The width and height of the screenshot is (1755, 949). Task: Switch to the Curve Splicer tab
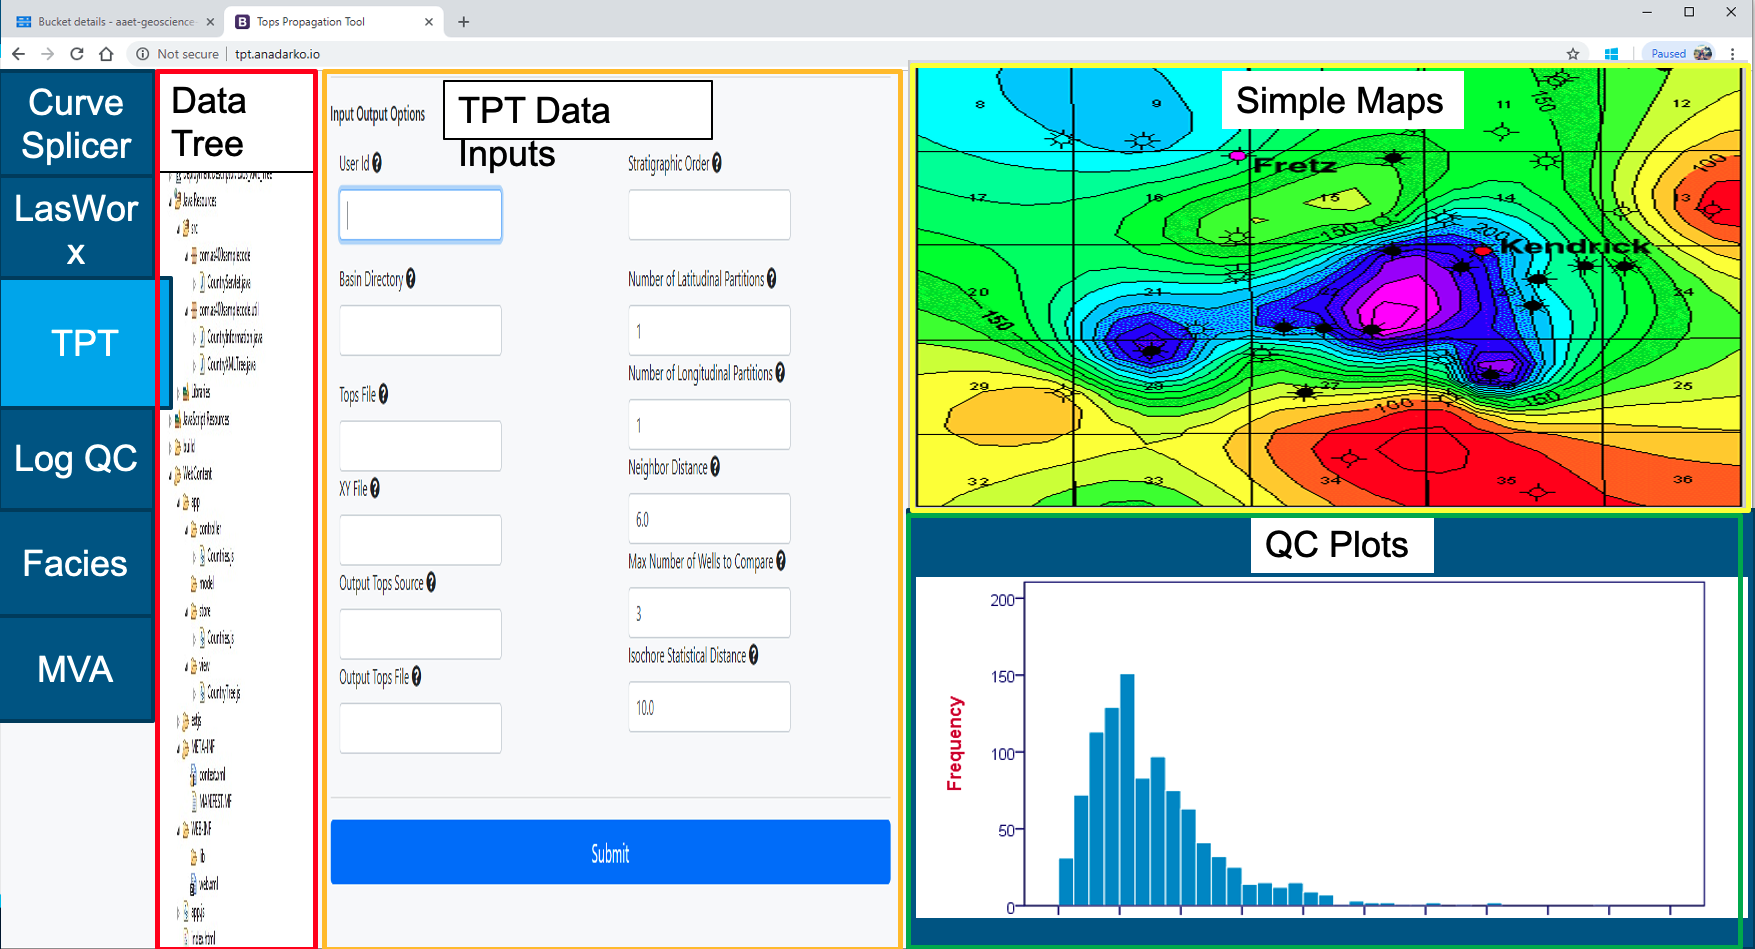point(77,124)
